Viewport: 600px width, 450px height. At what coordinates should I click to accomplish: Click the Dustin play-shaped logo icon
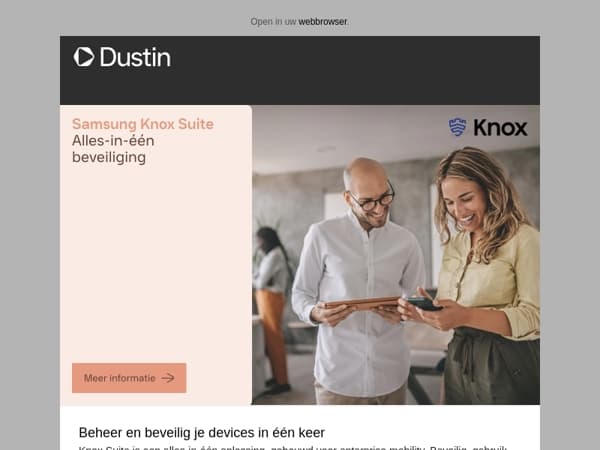(84, 57)
